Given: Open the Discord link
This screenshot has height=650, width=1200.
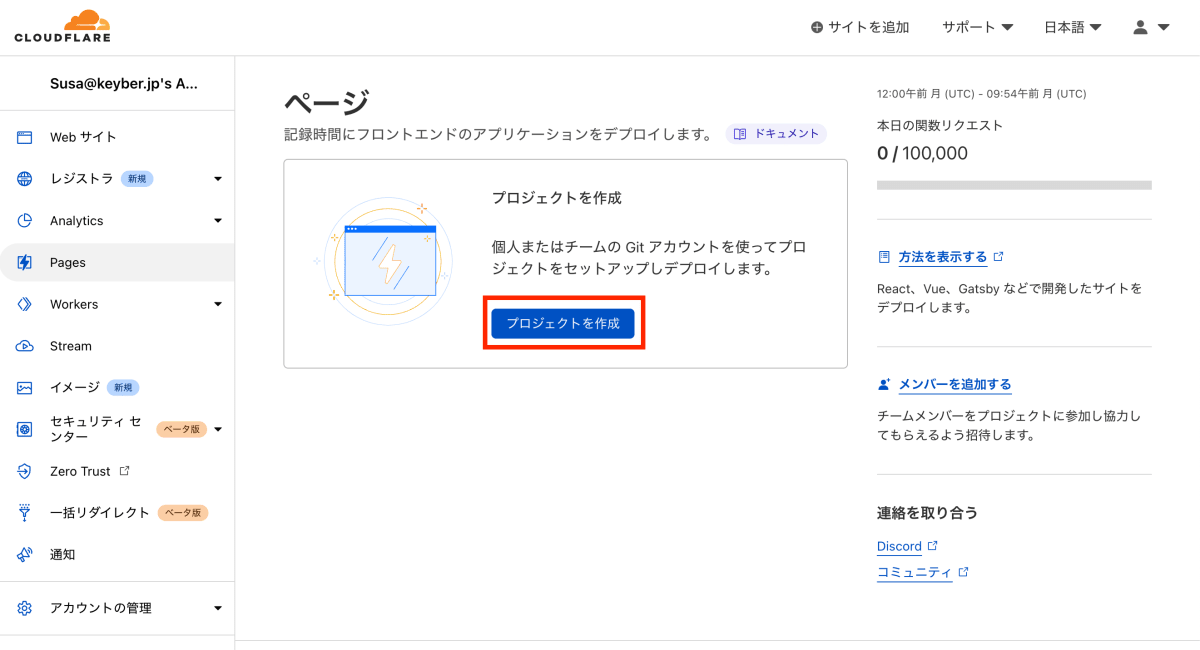Looking at the screenshot, I should [x=900, y=546].
